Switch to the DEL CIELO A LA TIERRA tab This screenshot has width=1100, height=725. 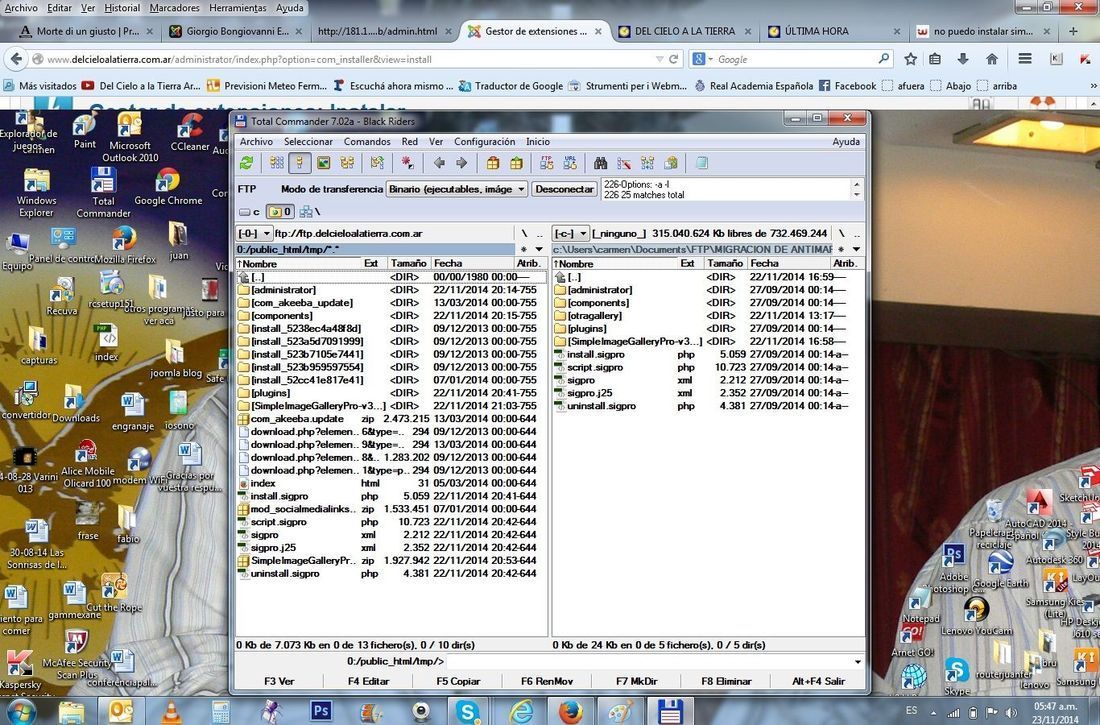(x=685, y=32)
